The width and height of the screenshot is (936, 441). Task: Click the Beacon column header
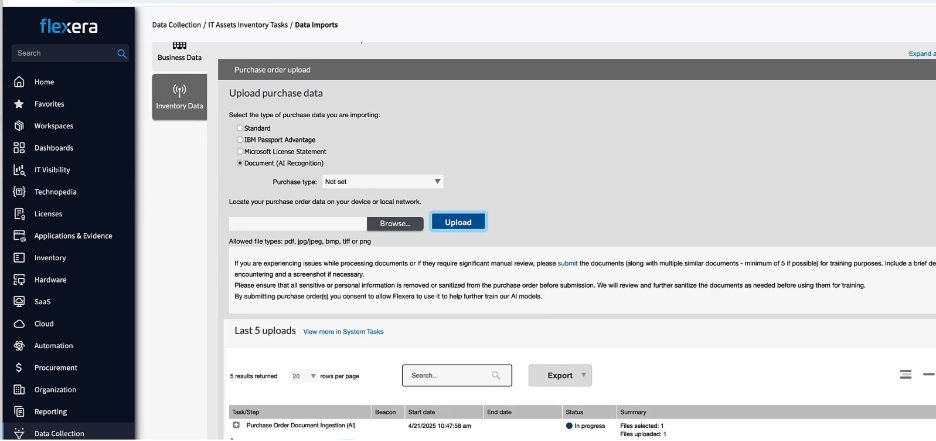tap(388, 412)
